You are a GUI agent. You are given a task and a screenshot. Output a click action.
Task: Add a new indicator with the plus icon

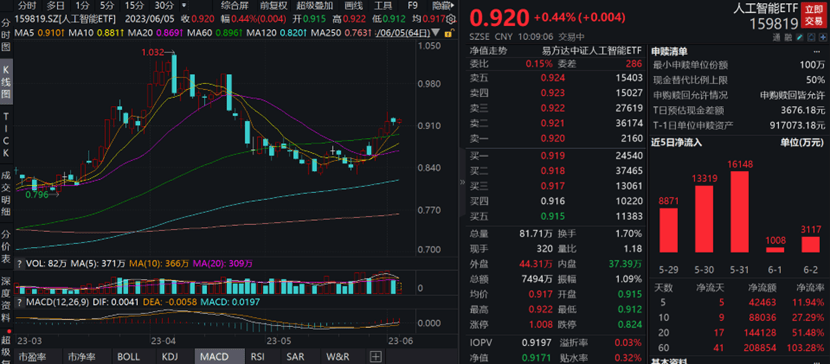pyautogui.click(x=375, y=357)
